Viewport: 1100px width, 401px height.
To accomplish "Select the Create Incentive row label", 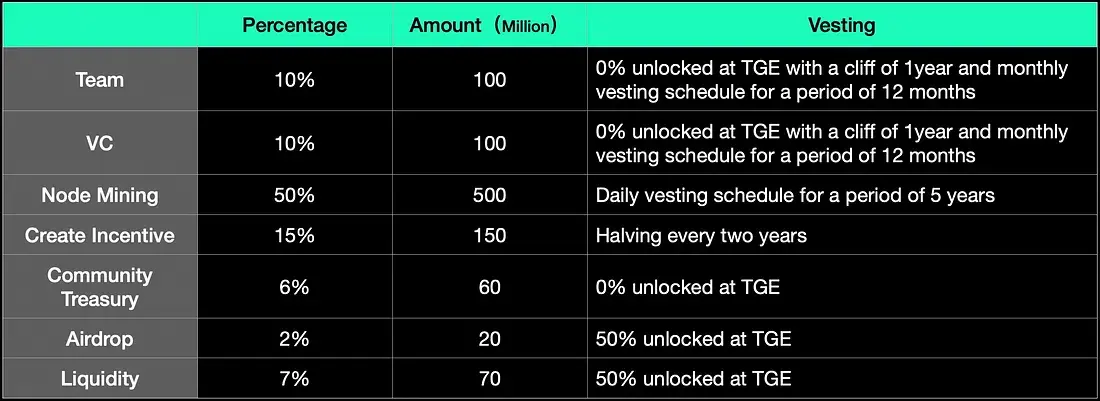I will [100, 236].
